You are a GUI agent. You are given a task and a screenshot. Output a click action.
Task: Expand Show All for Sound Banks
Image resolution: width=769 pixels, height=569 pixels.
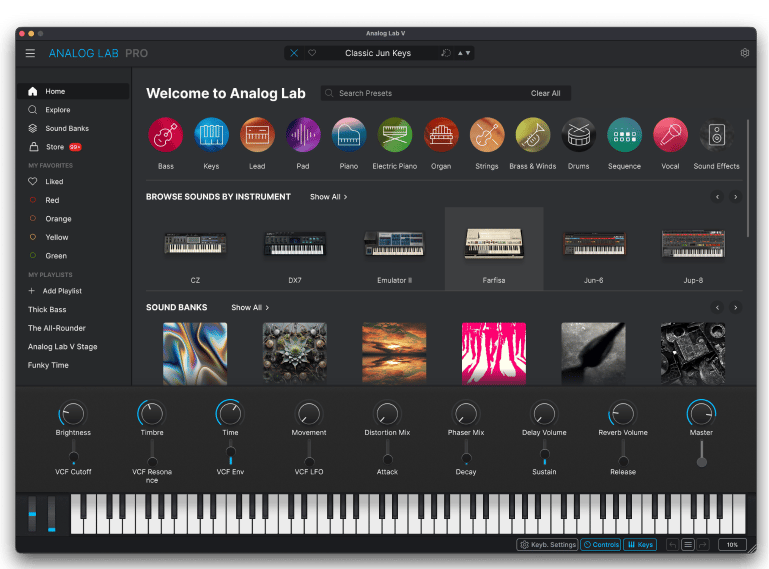pos(249,308)
